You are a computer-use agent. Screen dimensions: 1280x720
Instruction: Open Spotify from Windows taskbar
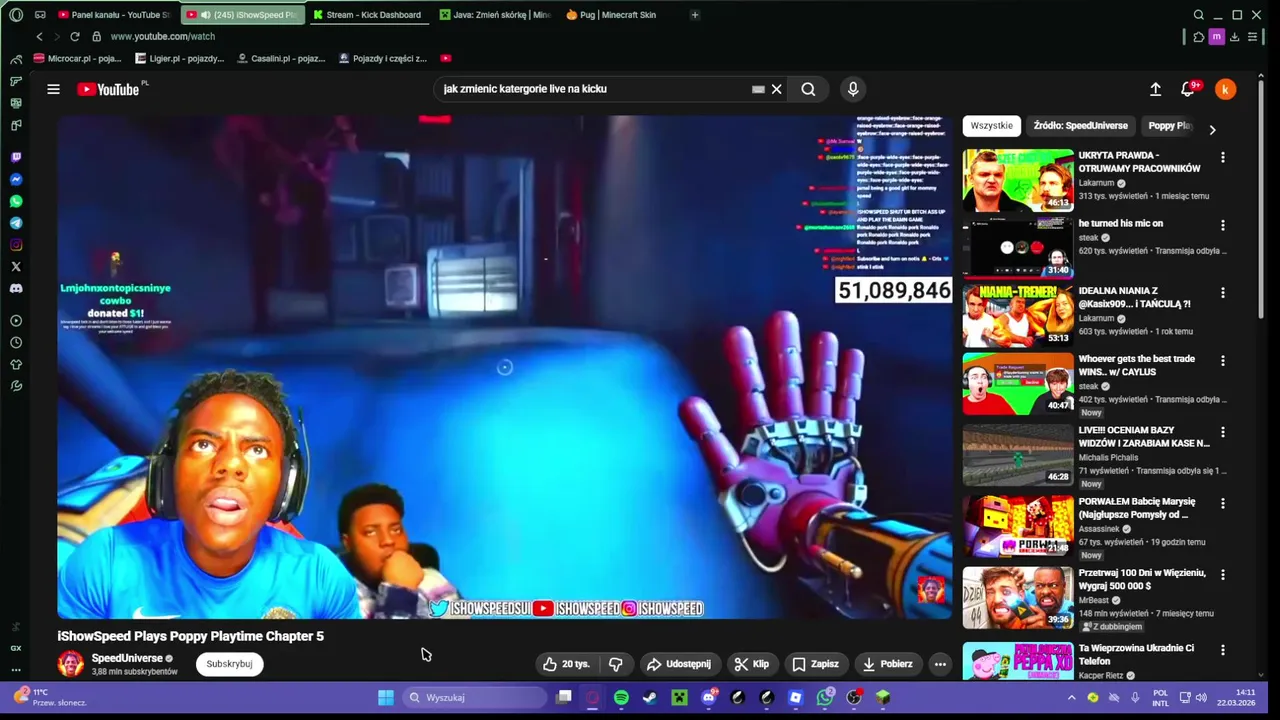click(621, 697)
